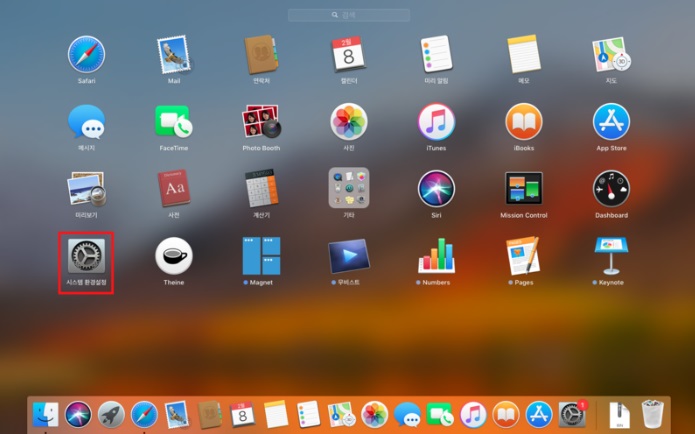
Task: Open the Contacts (연락처) app in Launchpad
Action: coord(261,55)
